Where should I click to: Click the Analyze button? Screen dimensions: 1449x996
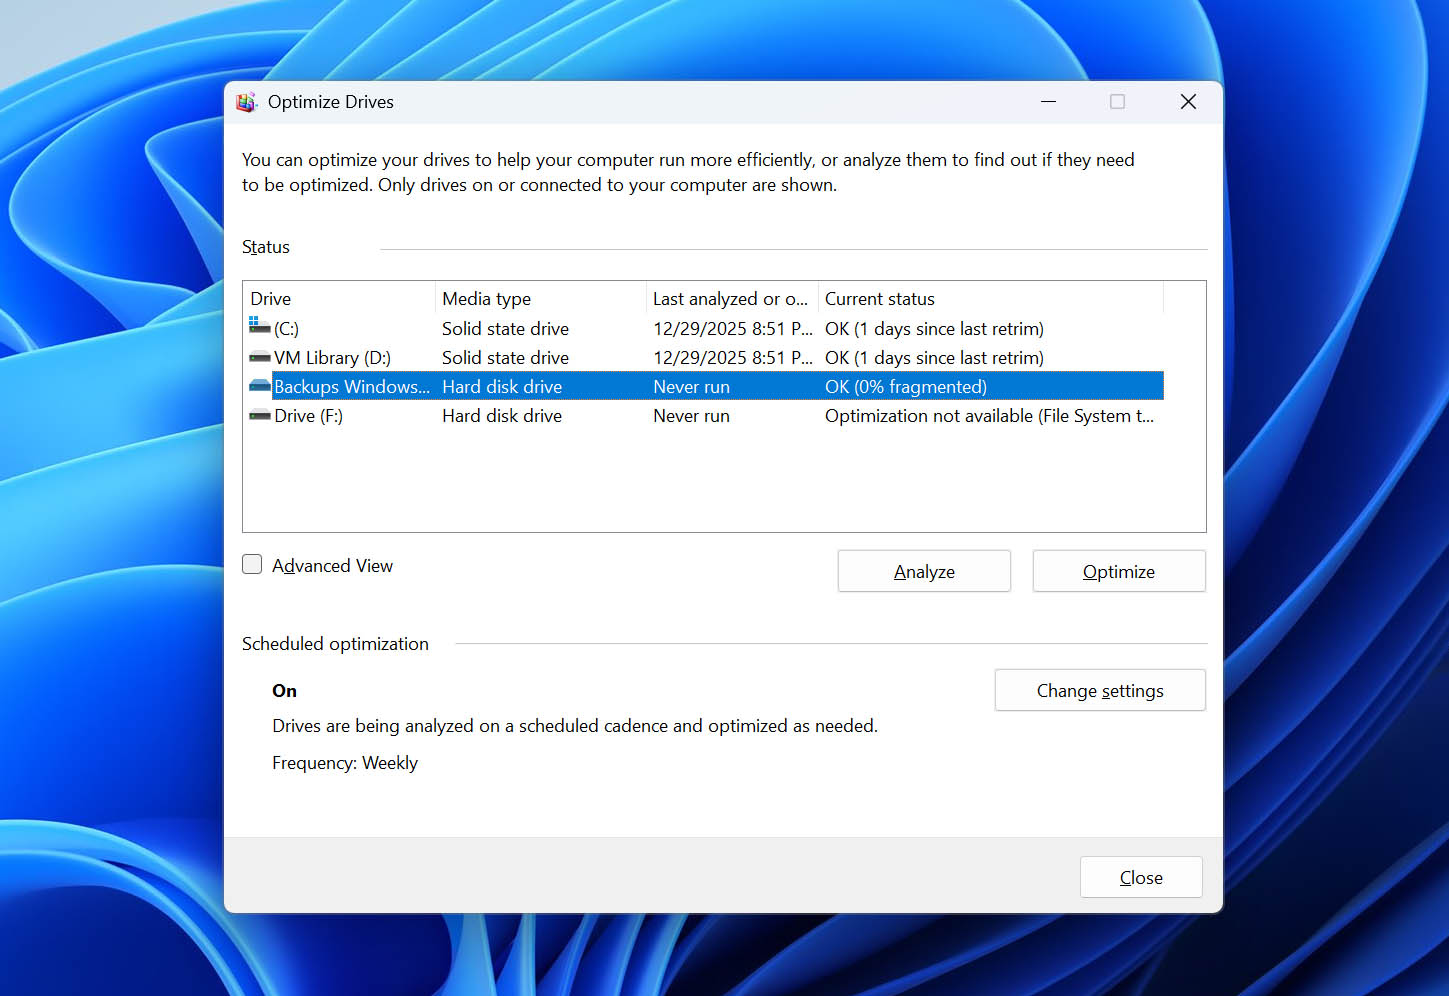coord(923,571)
